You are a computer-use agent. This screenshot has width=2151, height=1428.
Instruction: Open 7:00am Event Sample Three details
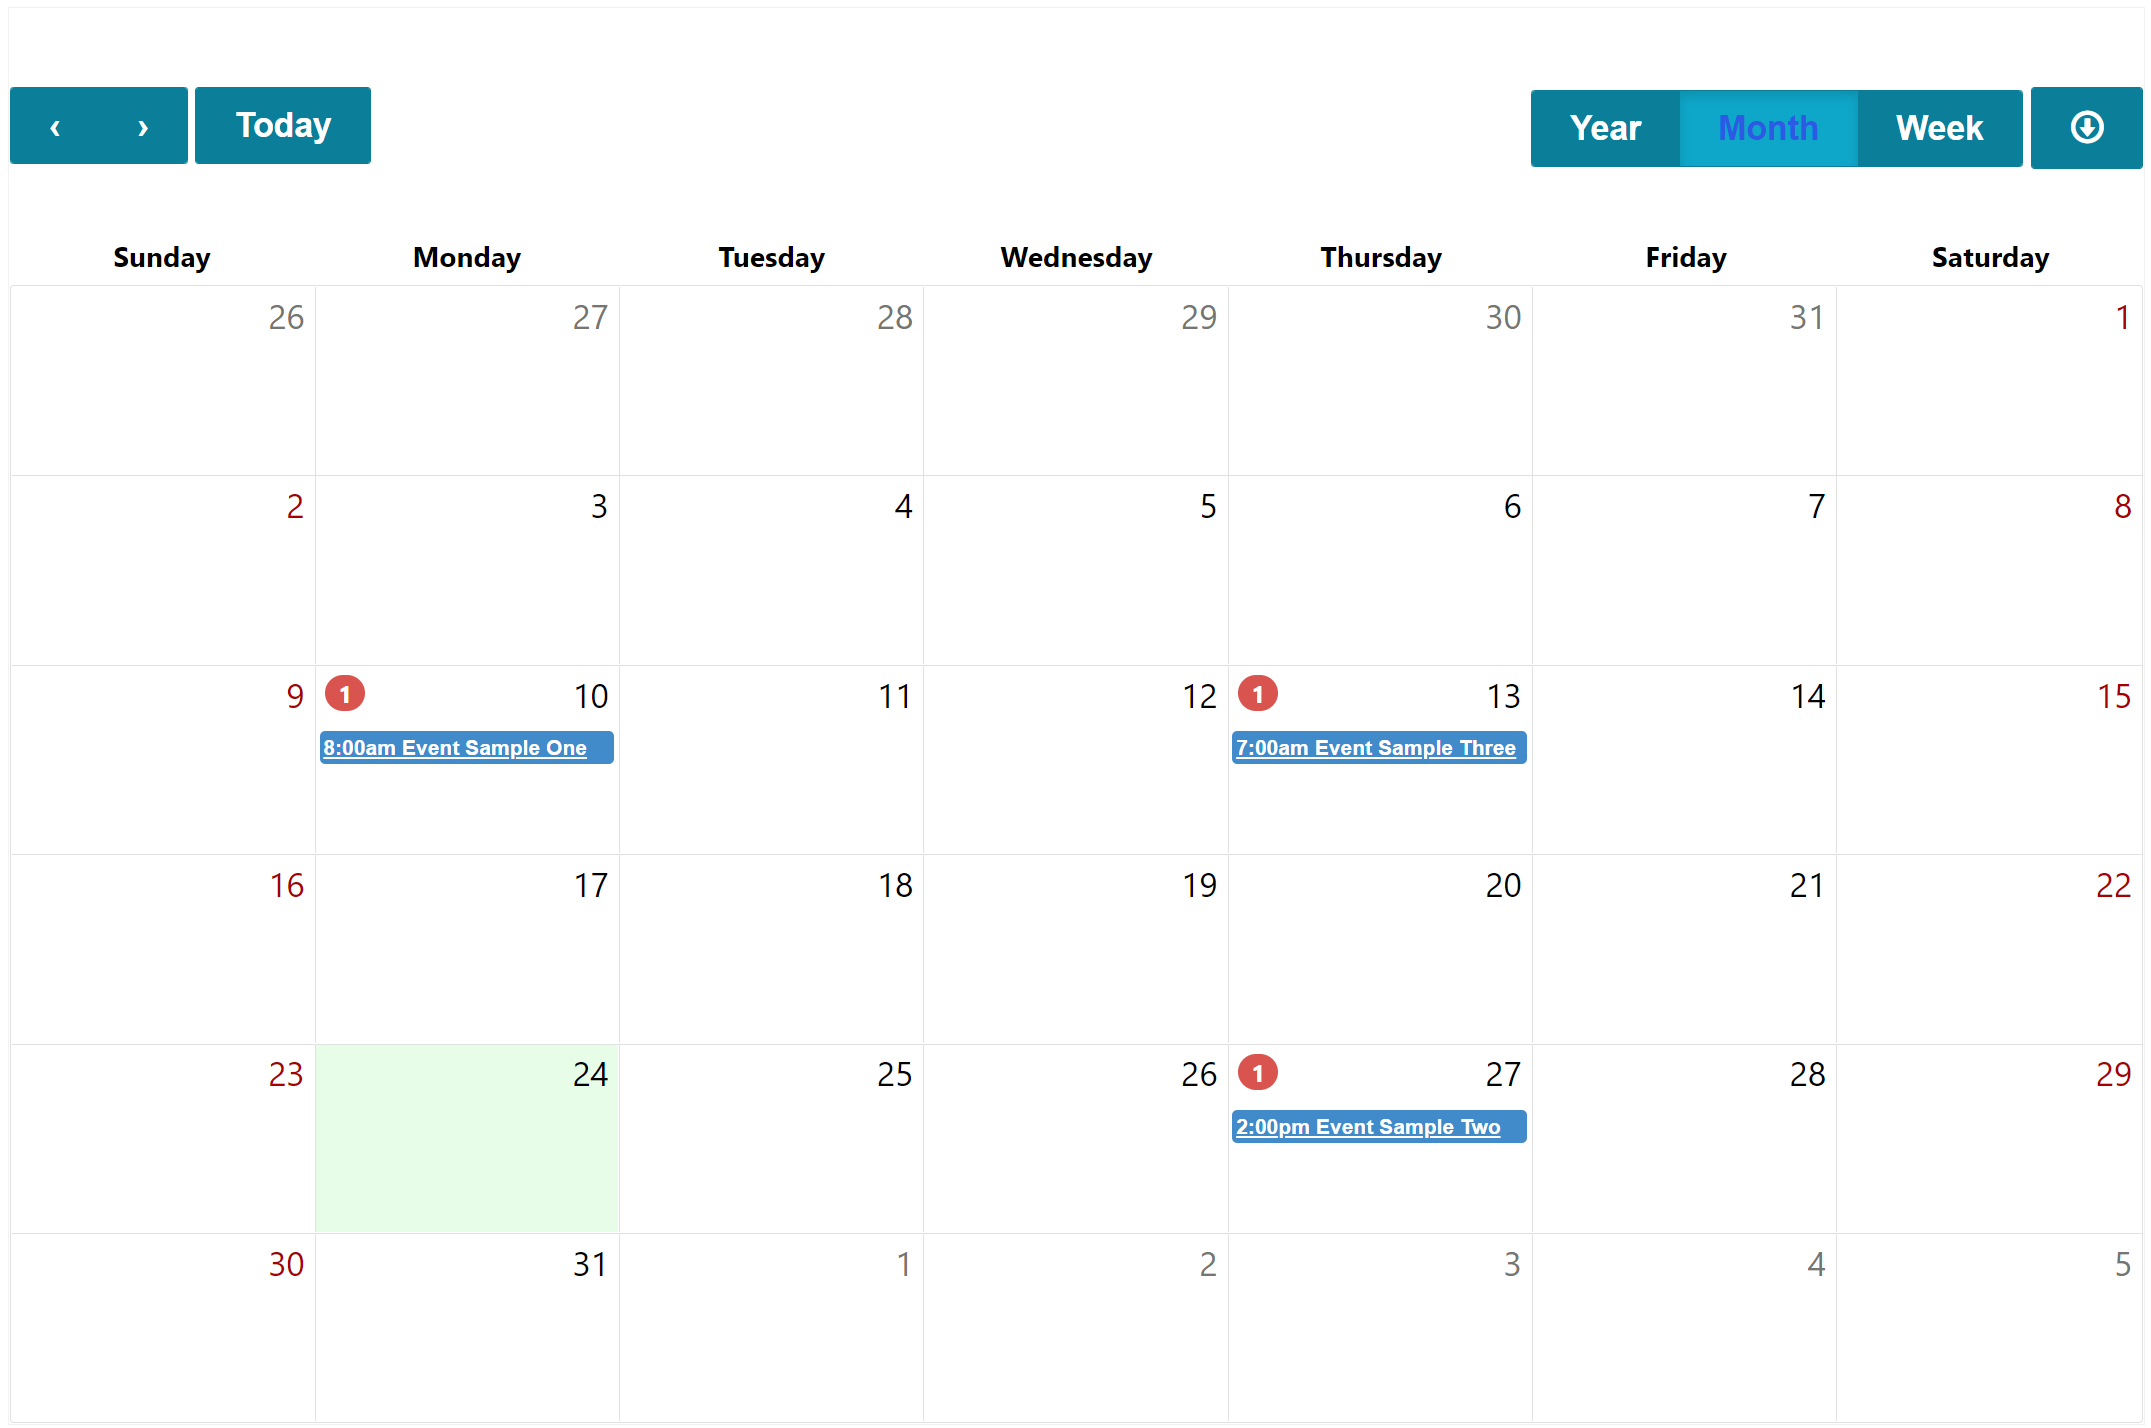[x=1375, y=749]
